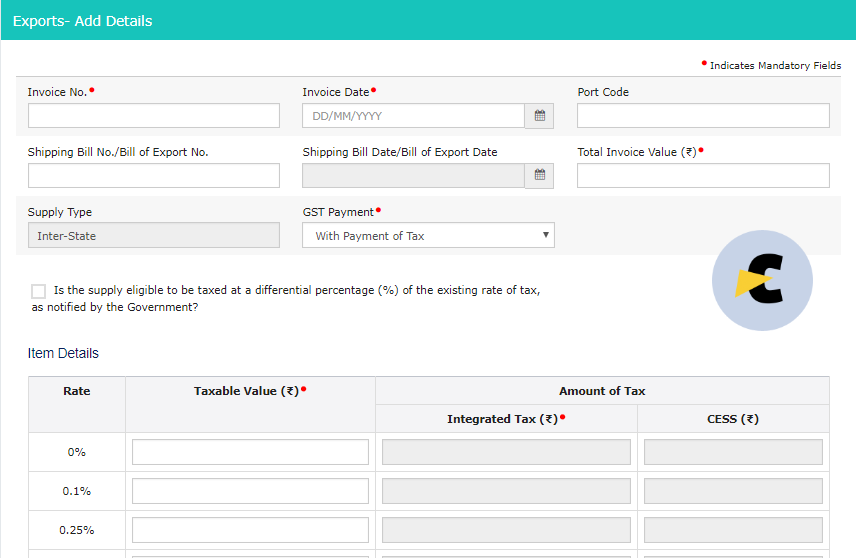
Task: Open the Invoice Date calendar picker
Action: (x=539, y=116)
